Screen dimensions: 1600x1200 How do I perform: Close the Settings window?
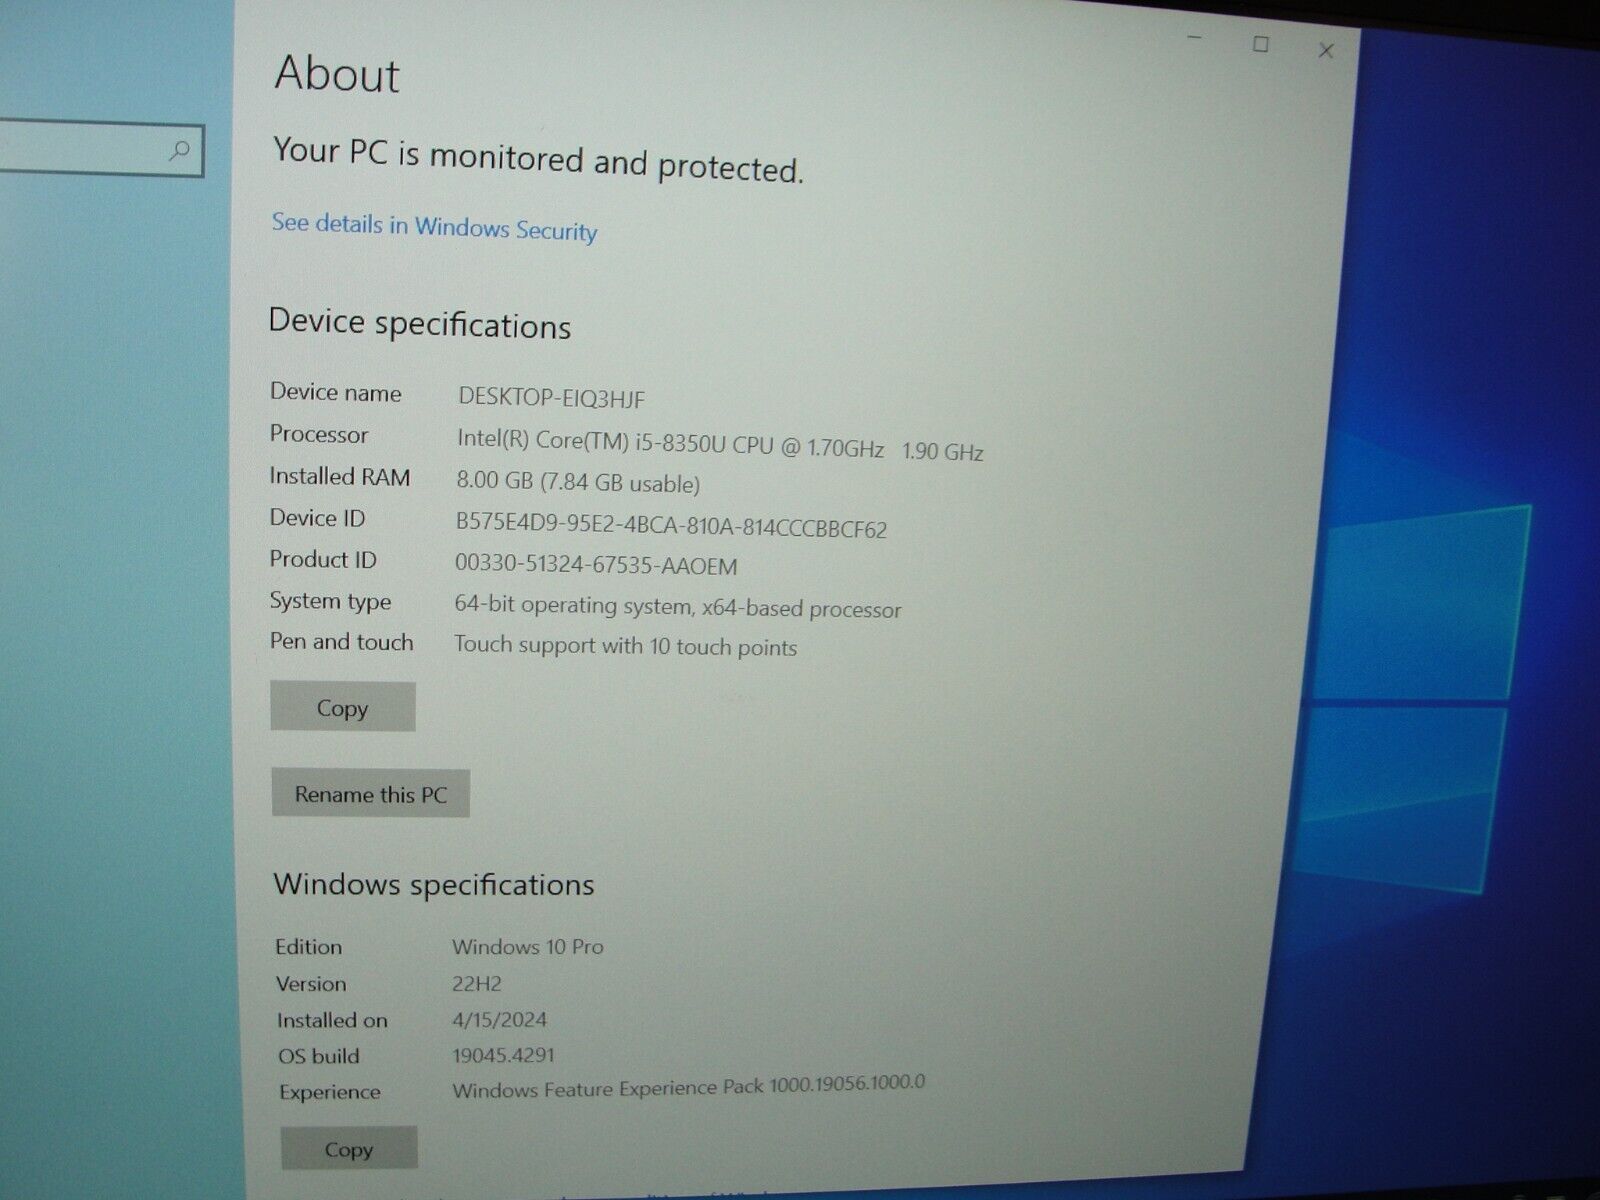[x=1326, y=50]
